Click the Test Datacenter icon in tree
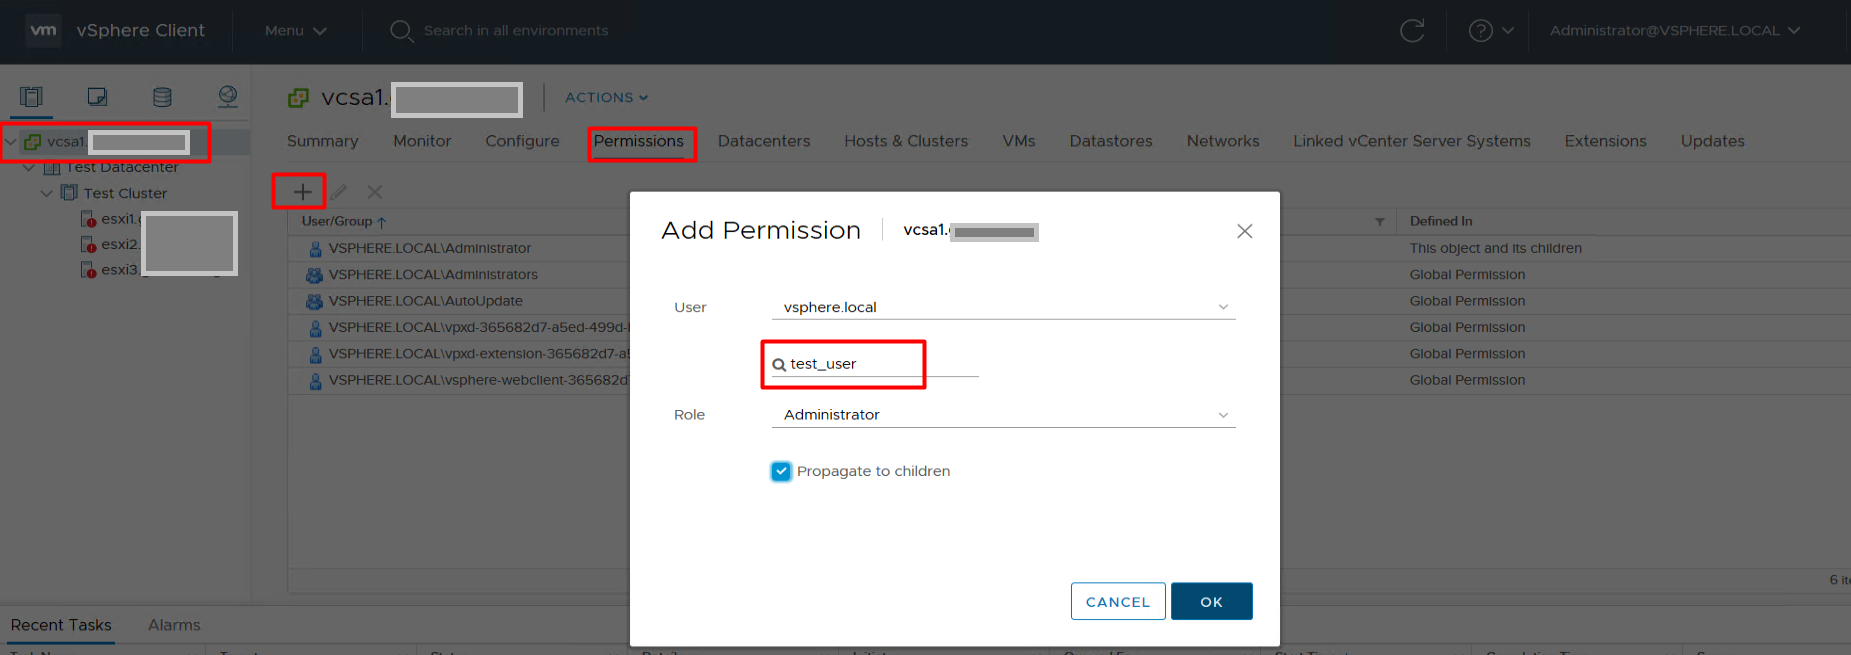 [x=52, y=167]
